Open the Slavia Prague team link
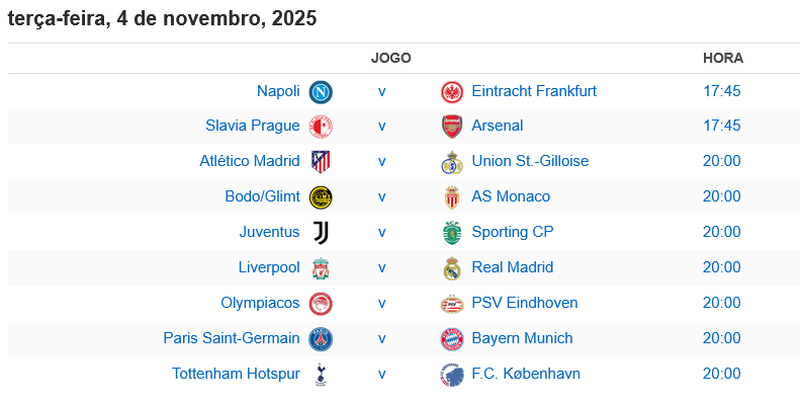 click(252, 126)
